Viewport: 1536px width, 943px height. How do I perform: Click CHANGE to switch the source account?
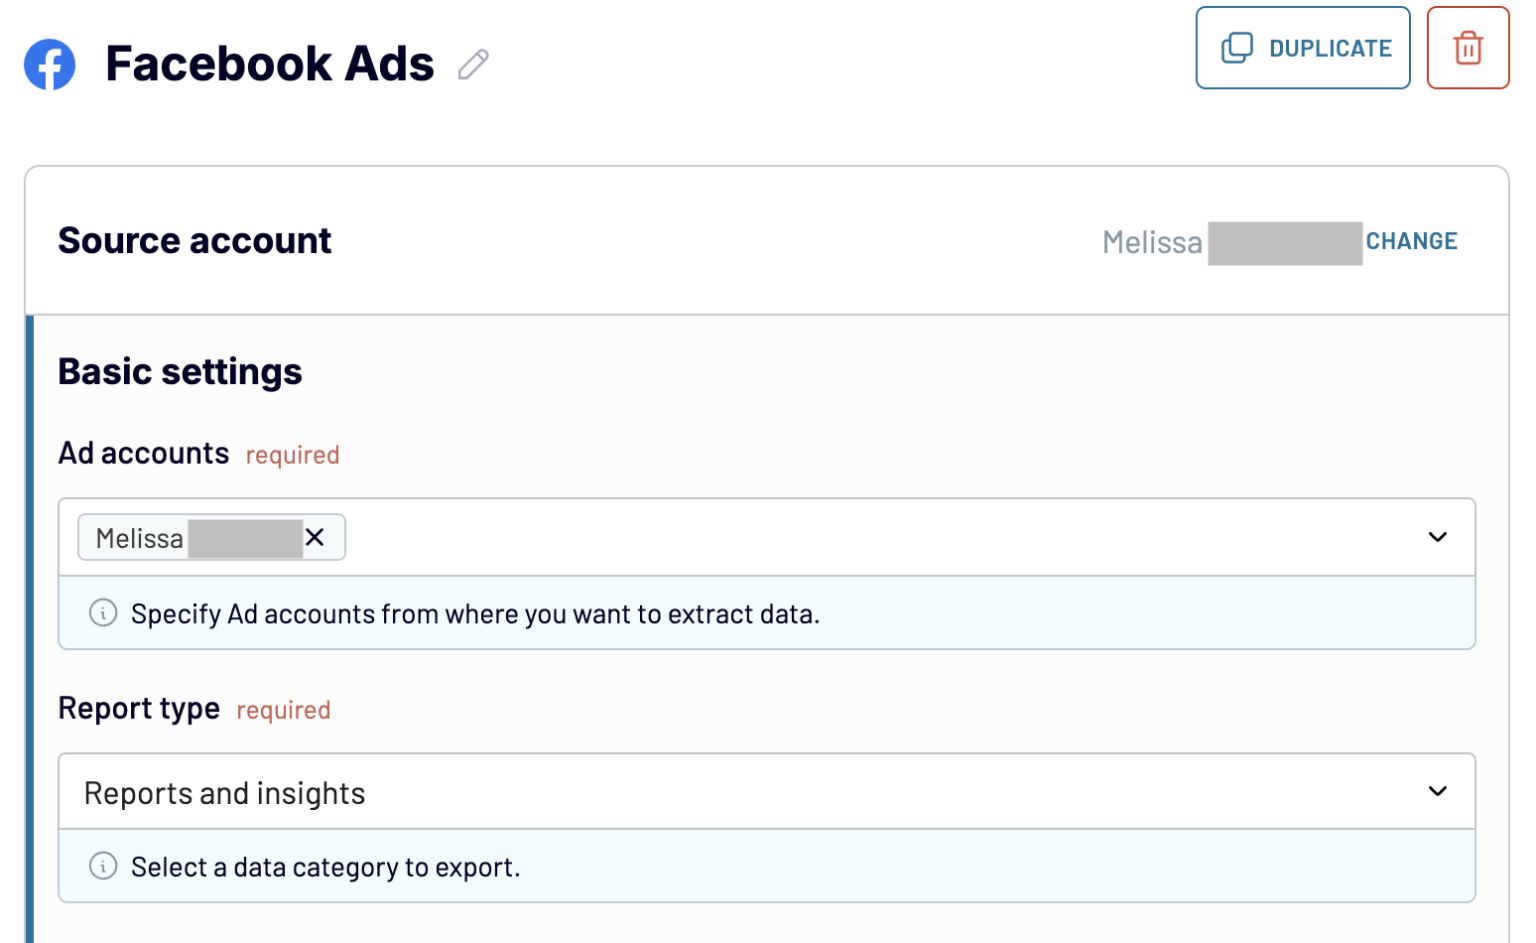click(1411, 240)
